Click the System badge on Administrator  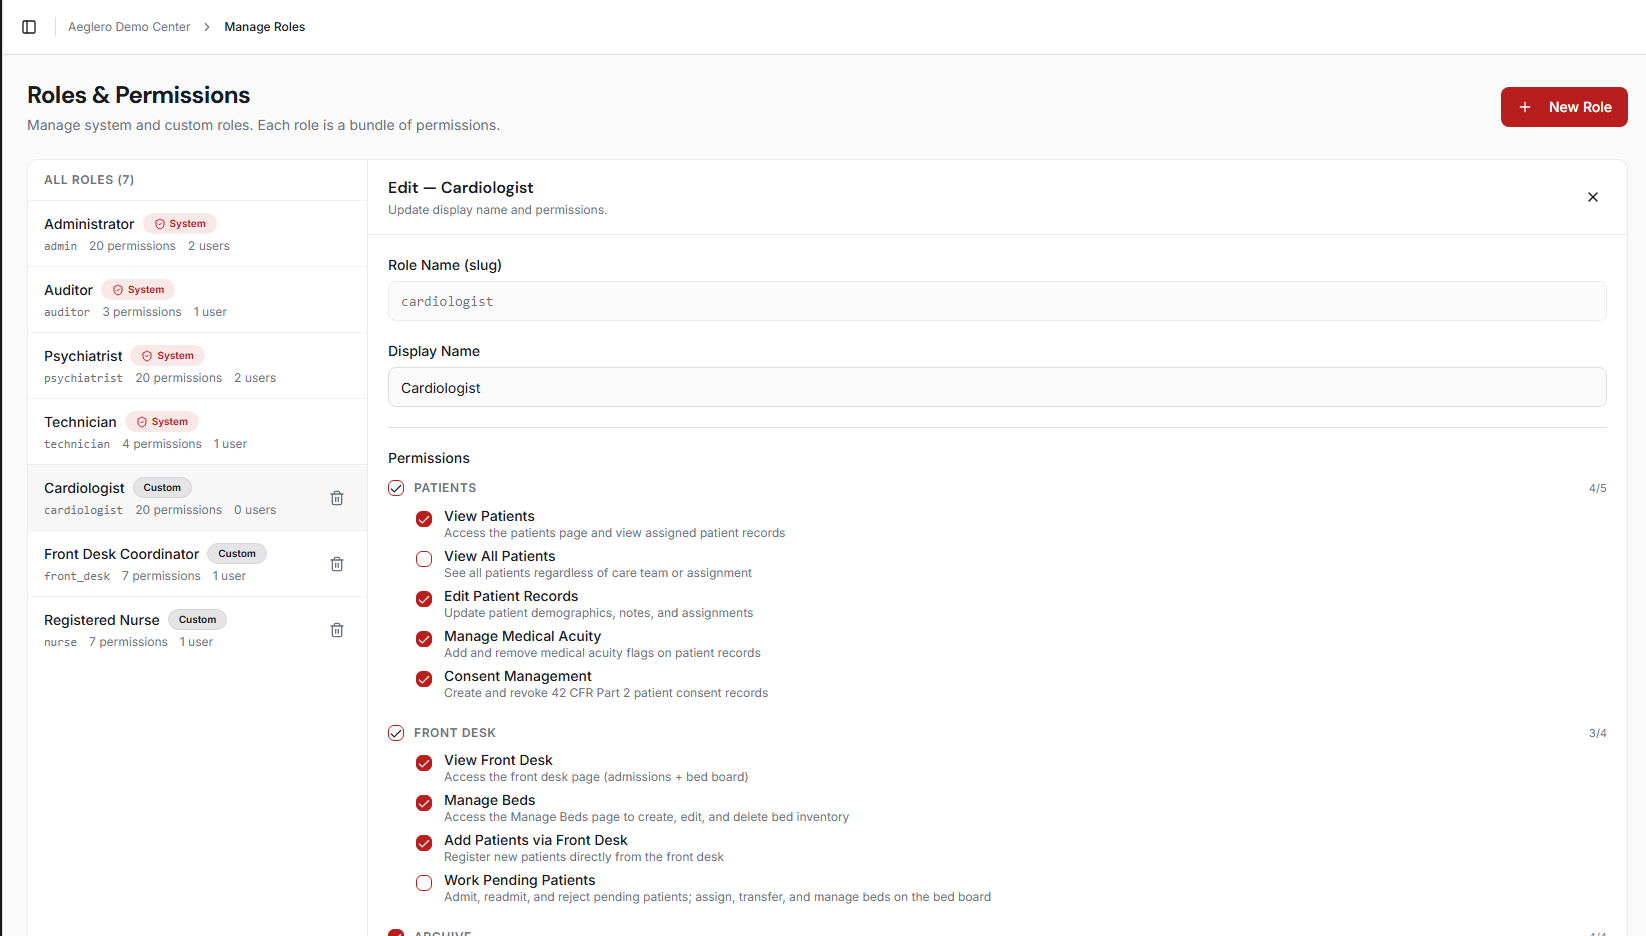coord(180,224)
